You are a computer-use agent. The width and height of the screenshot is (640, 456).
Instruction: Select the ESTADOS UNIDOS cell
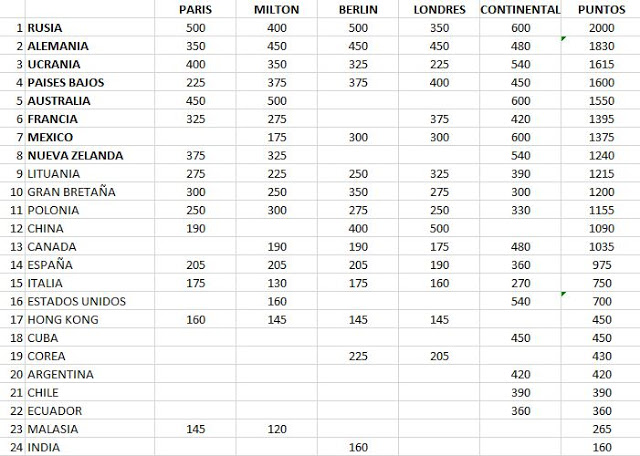pyautogui.click(x=69, y=301)
